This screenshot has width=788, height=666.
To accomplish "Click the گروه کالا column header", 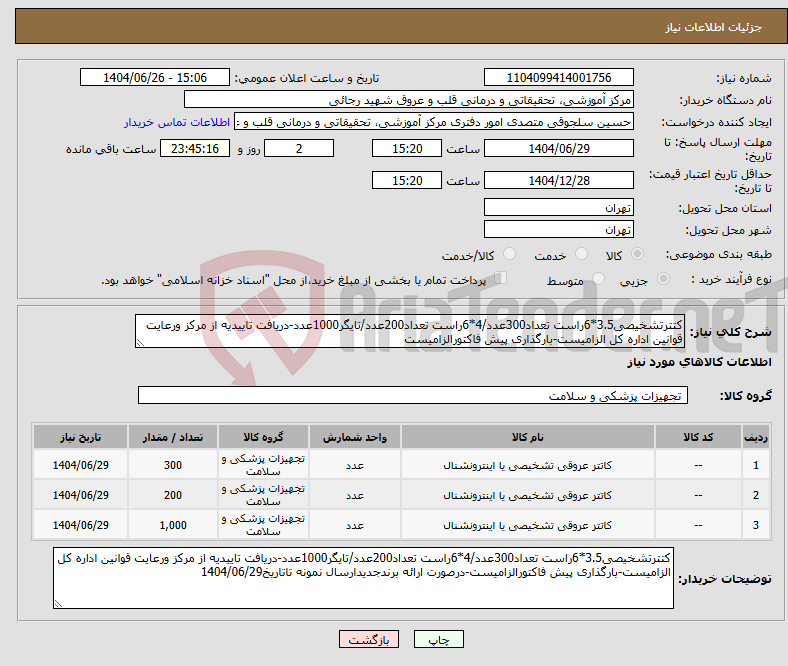I will click(x=263, y=437).
